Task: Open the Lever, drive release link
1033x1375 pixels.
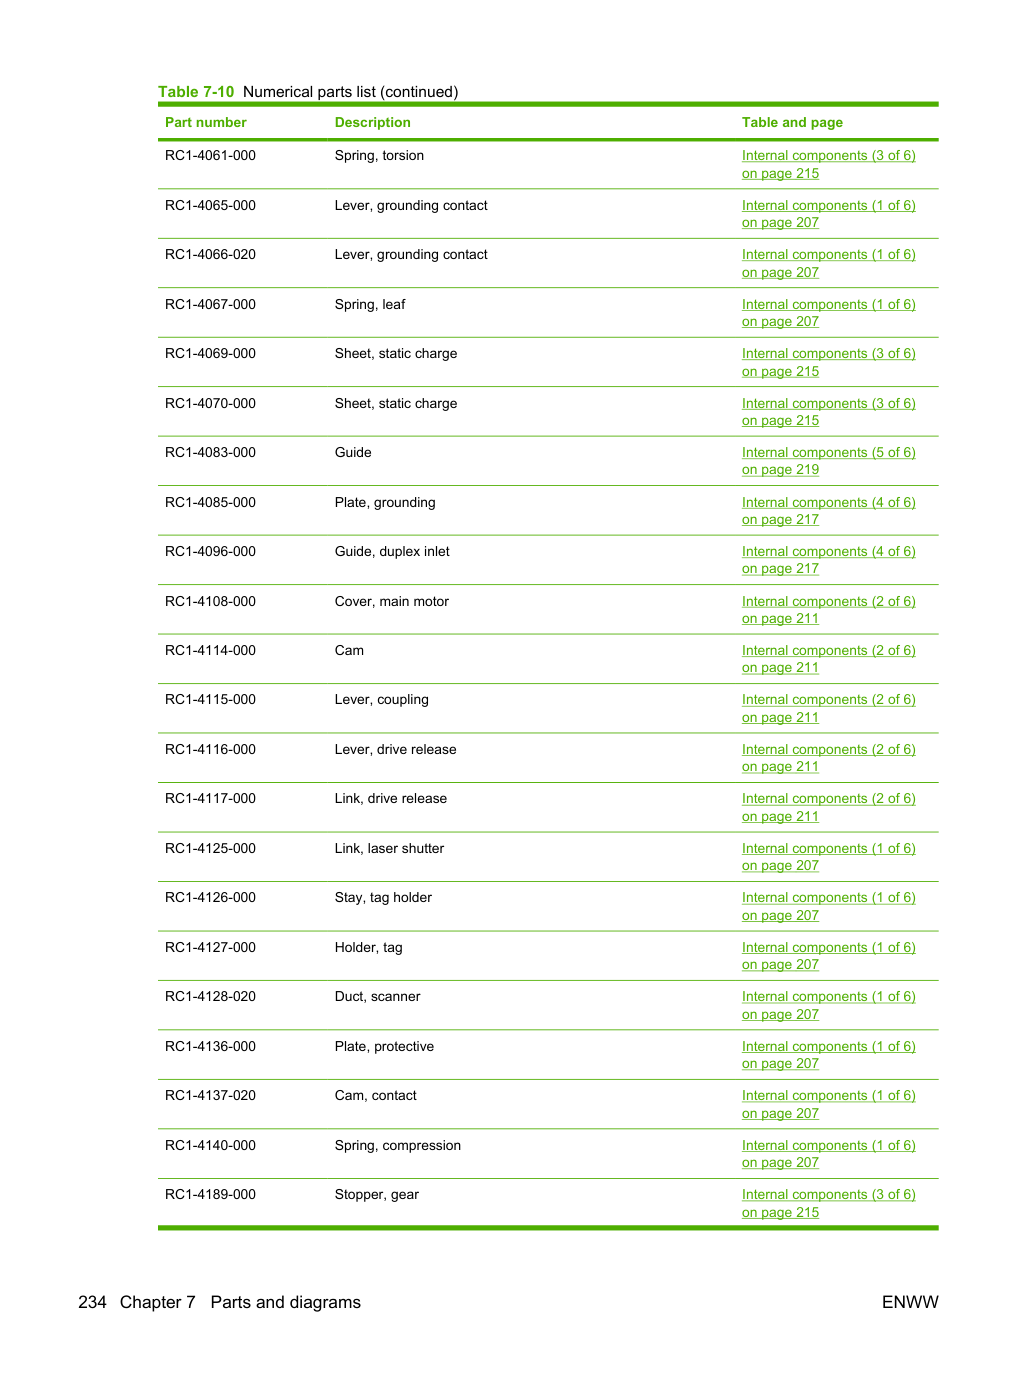Action: [828, 758]
